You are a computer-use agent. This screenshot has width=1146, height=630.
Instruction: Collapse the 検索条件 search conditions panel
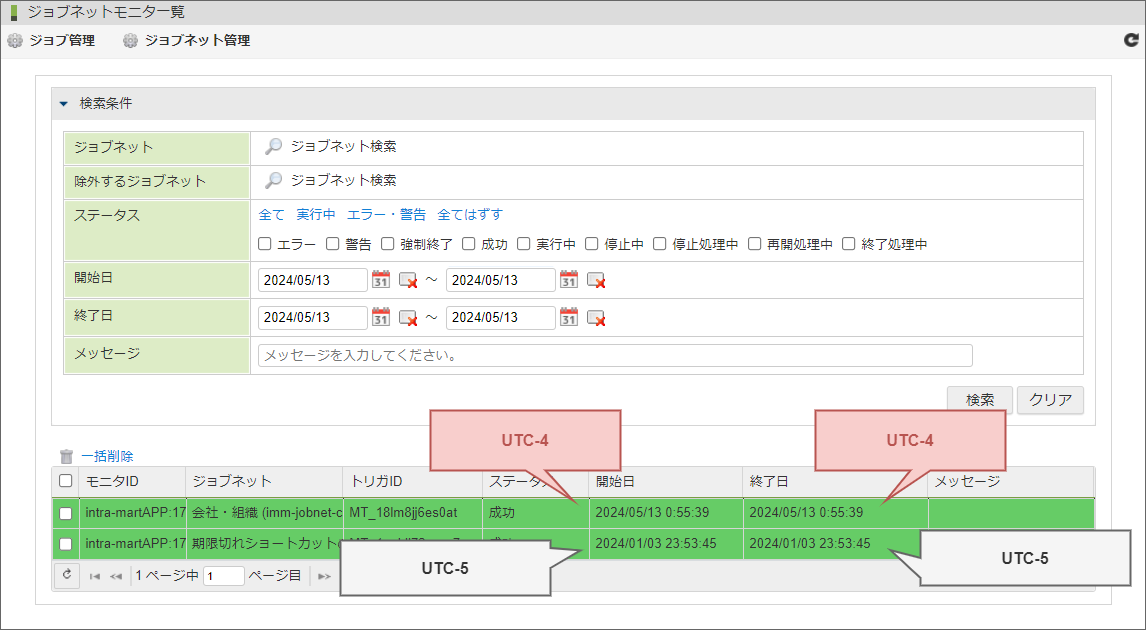(x=65, y=104)
